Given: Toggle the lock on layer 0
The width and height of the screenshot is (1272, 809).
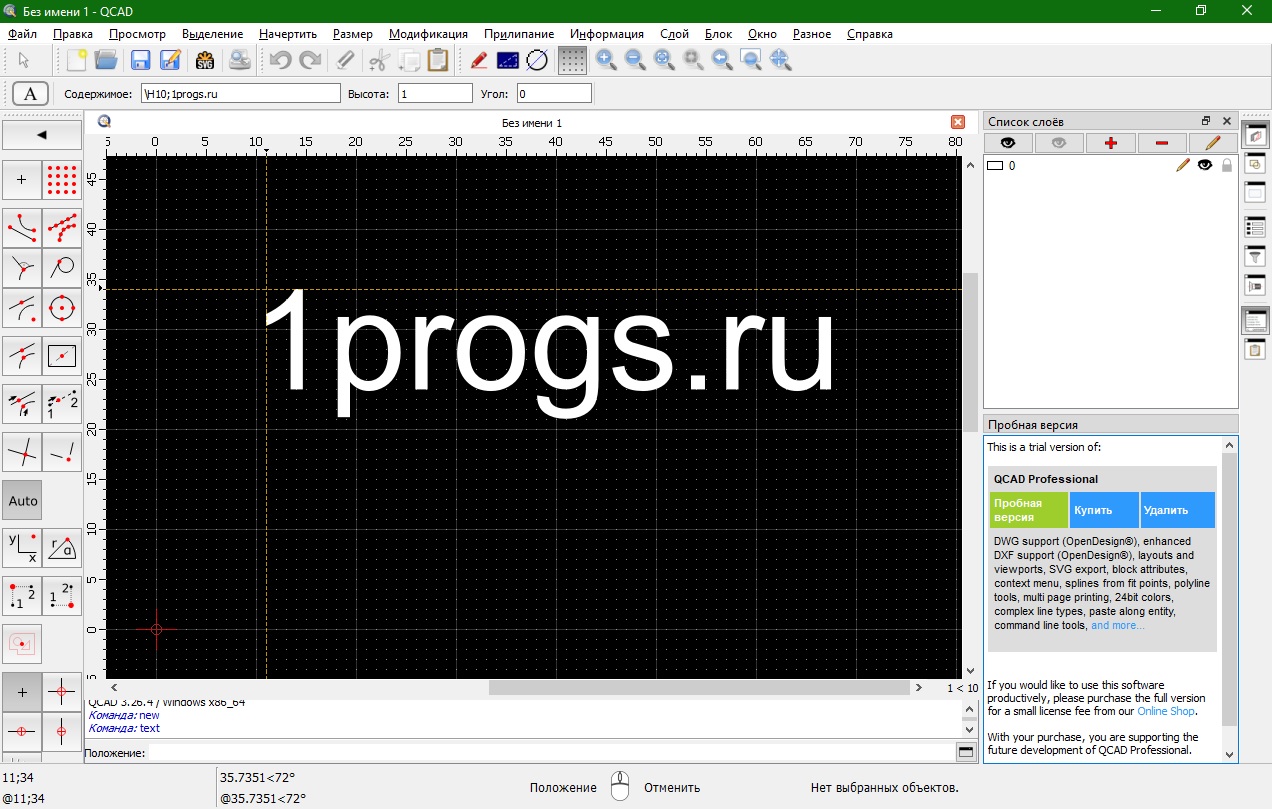Looking at the screenshot, I should (1227, 165).
